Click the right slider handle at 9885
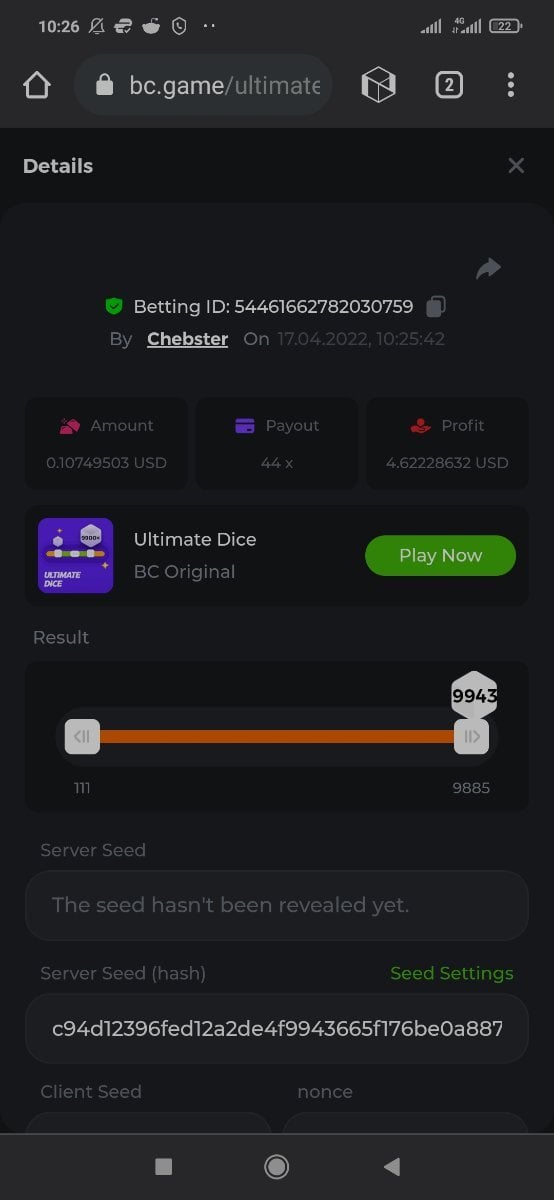 471,737
